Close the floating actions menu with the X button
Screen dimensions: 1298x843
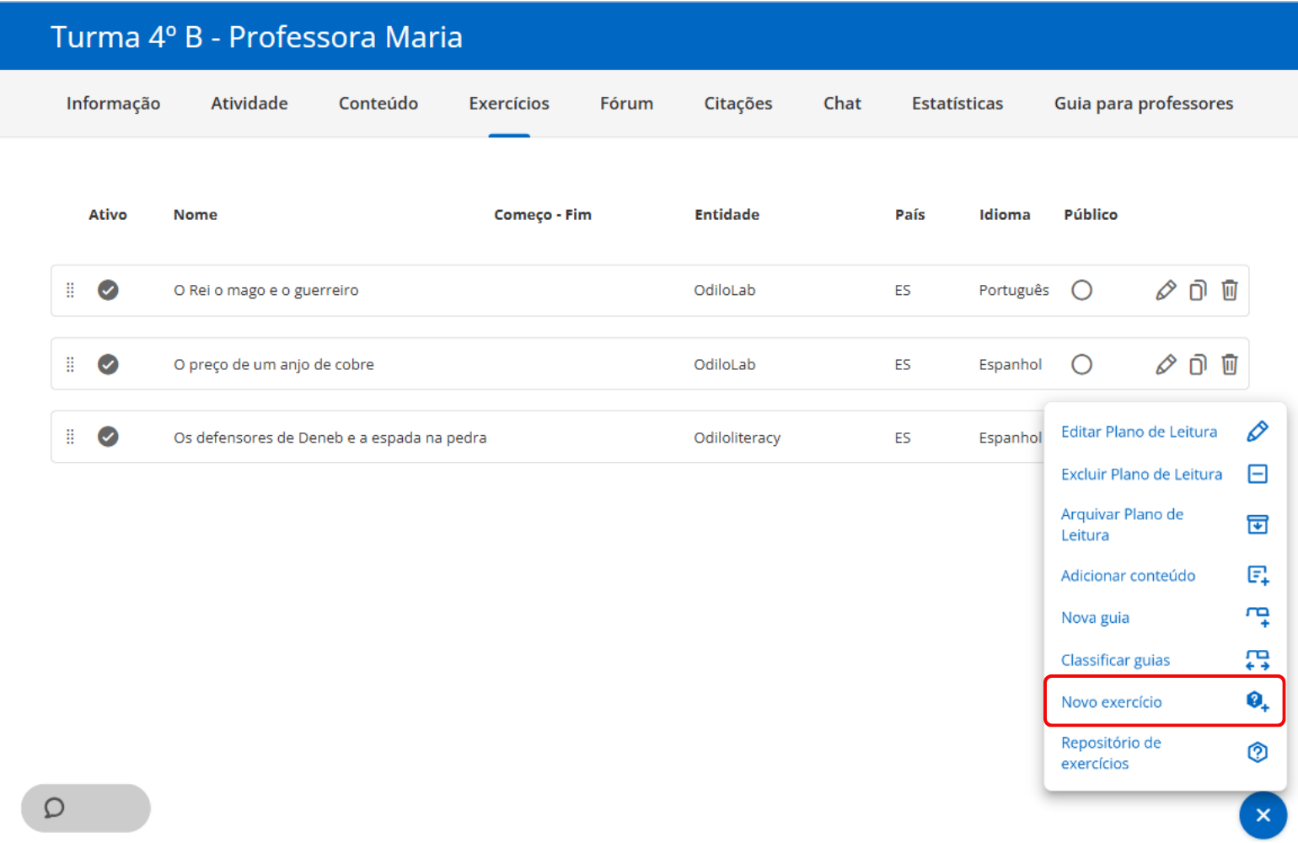[1263, 815]
